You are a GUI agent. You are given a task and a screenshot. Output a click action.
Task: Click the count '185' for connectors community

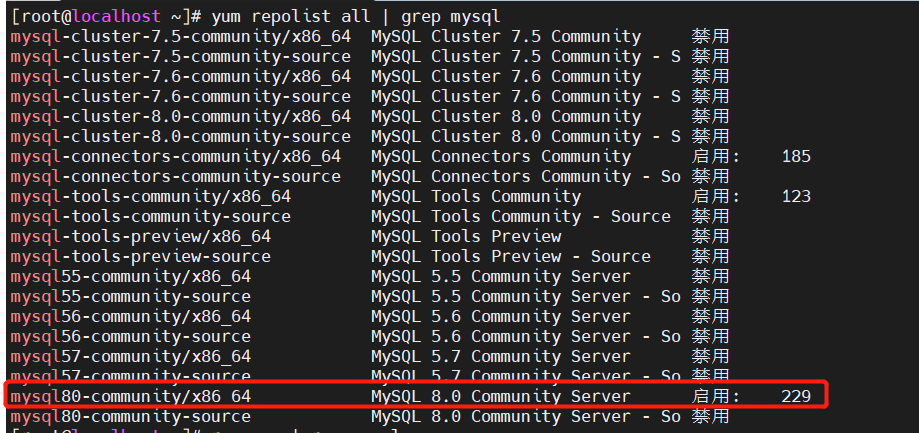click(796, 157)
